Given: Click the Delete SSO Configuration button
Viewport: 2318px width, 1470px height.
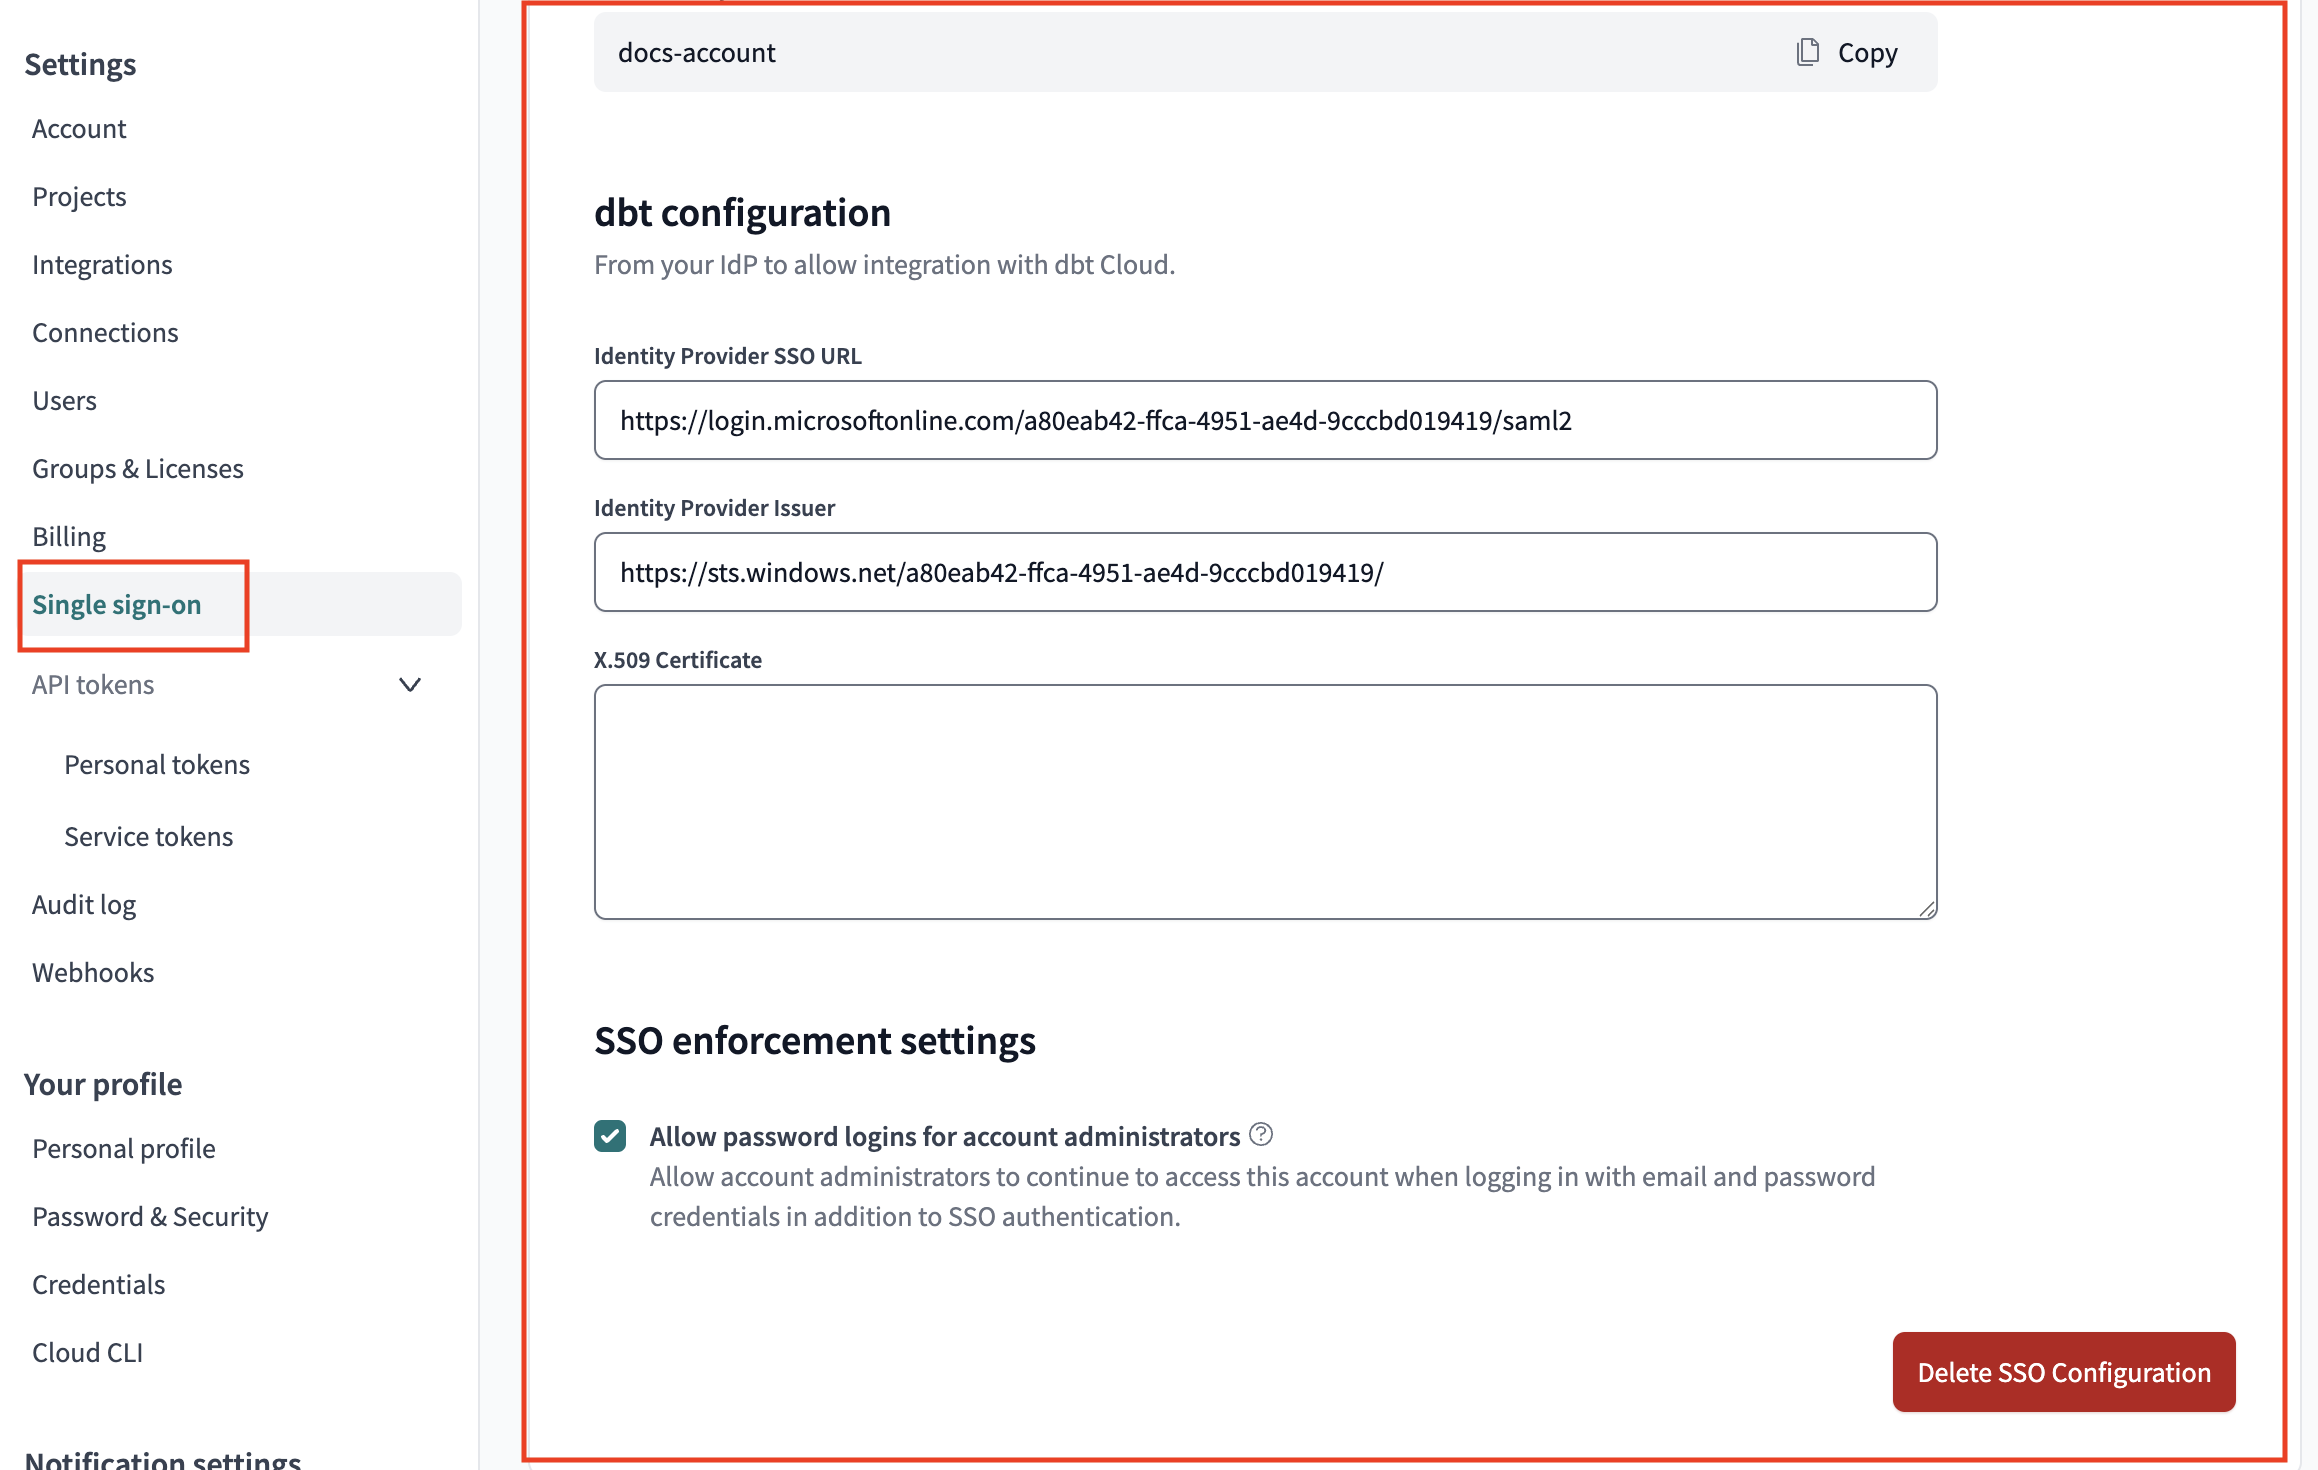Looking at the screenshot, I should [x=2063, y=1372].
